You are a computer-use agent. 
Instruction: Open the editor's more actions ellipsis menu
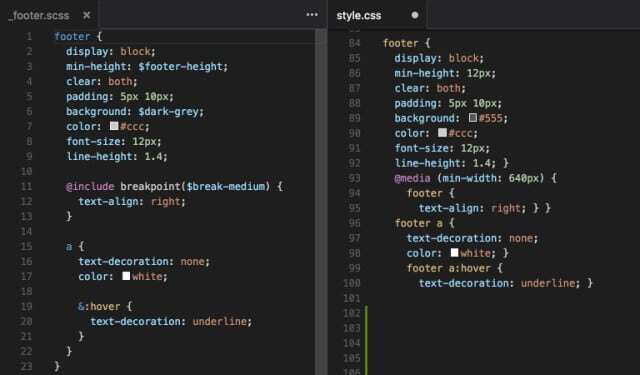tap(312, 15)
